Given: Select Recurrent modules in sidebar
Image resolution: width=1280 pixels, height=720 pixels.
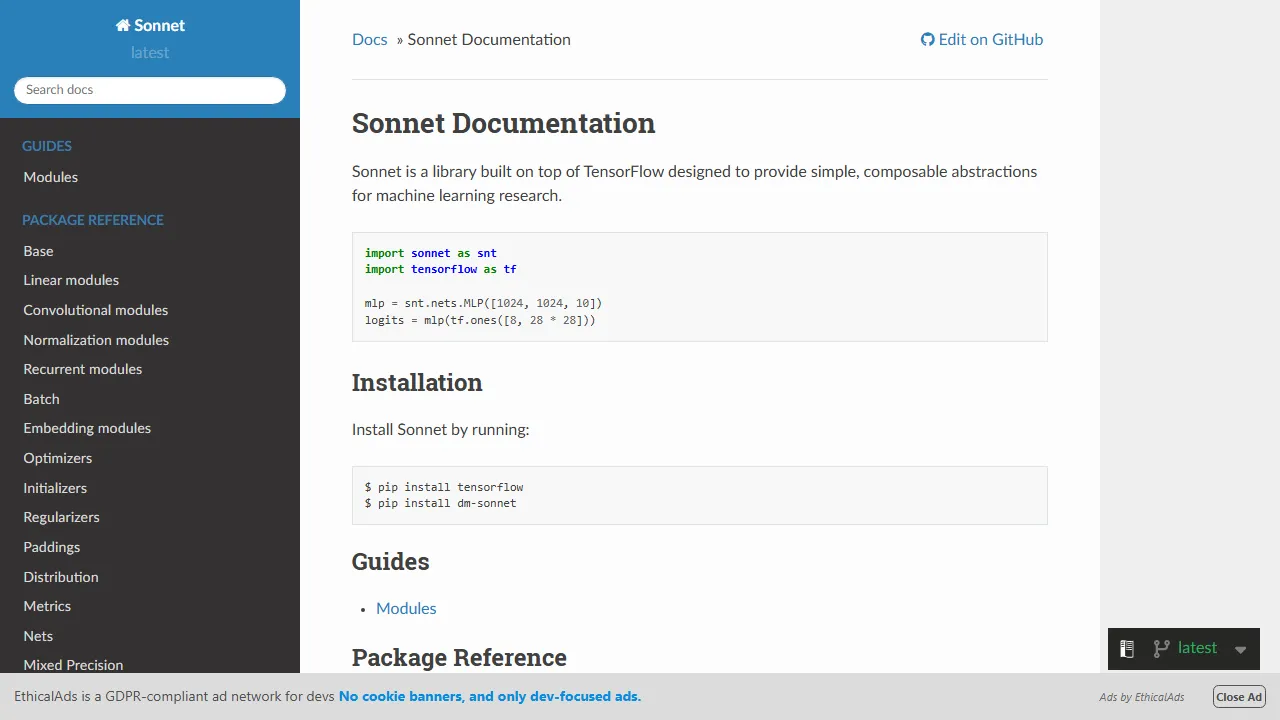Looking at the screenshot, I should 150,369.
